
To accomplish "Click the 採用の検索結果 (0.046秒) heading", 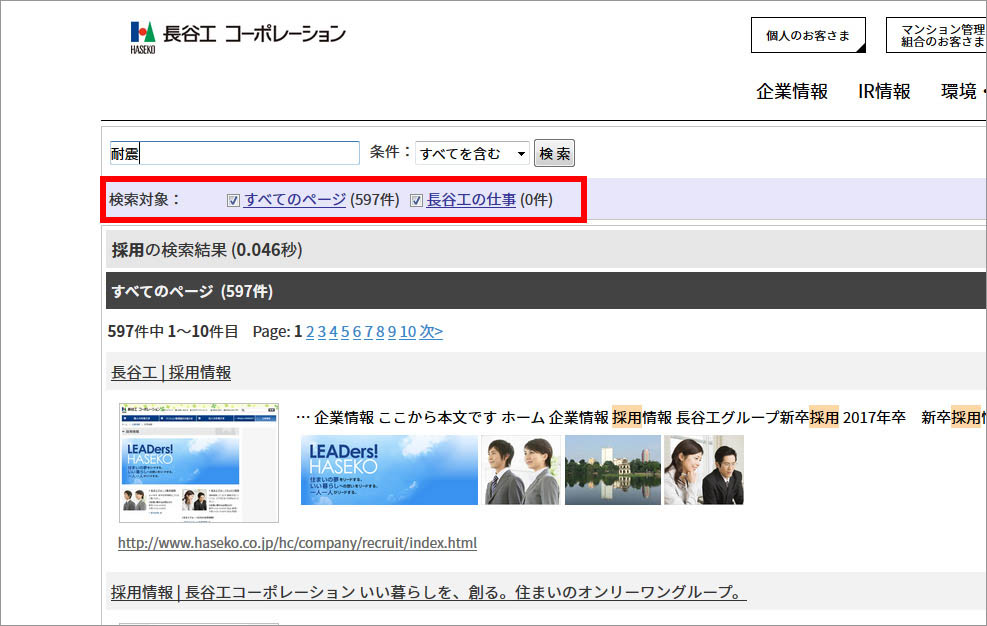I will [207, 250].
